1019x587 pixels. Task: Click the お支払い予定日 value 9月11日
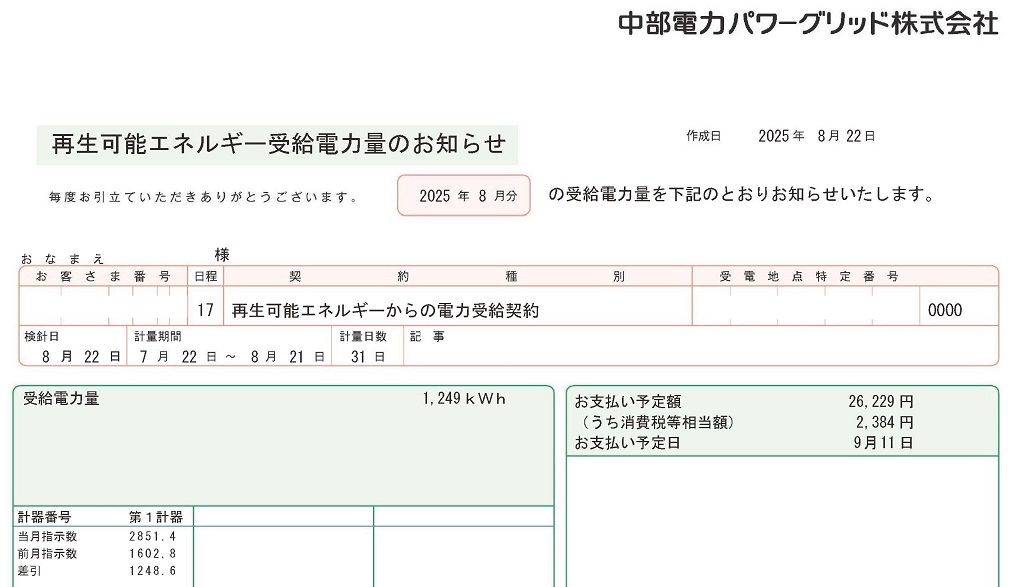click(883, 442)
